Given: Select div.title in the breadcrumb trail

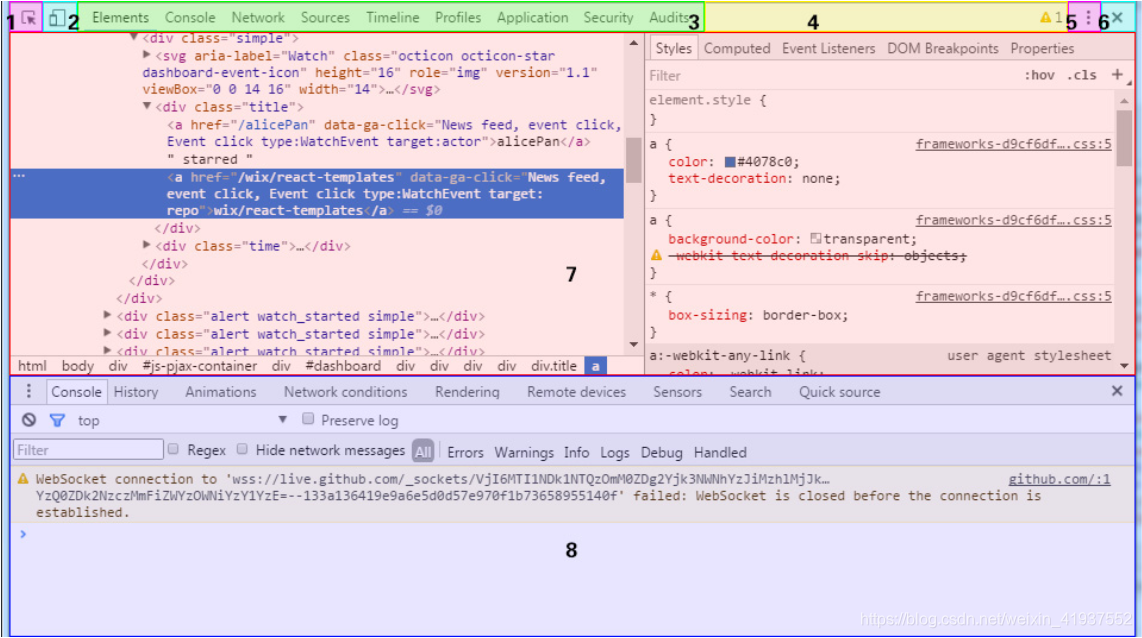Looking at the screenshot, I should [554, 366].
